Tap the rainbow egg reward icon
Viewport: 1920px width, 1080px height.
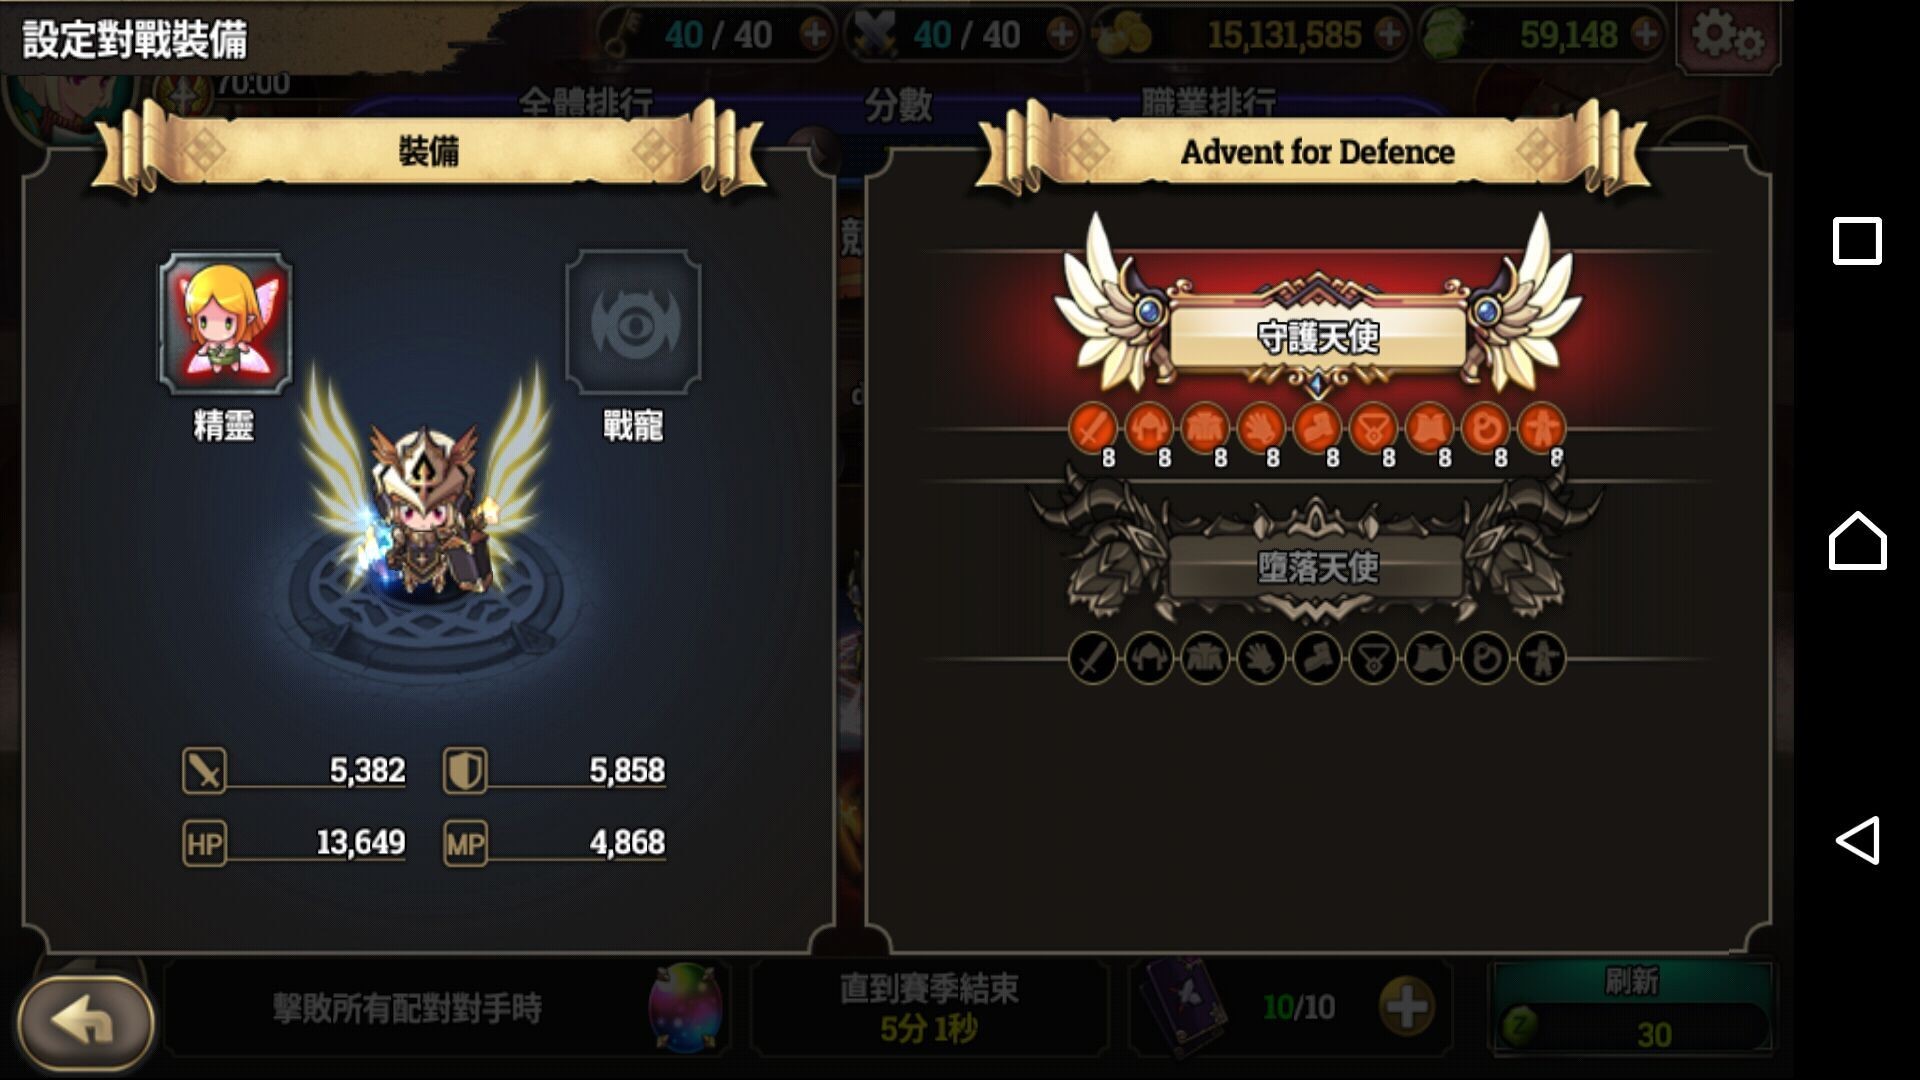[685, 1008]
